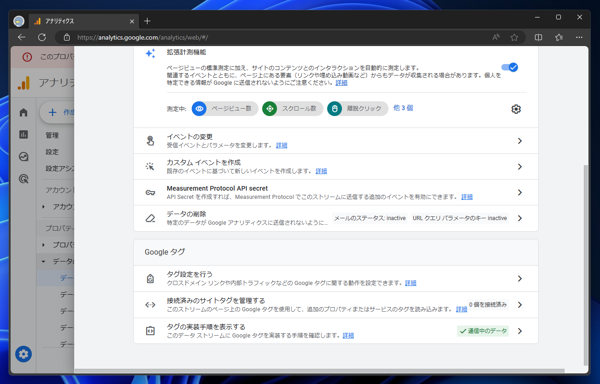Click the 離脱クリック mouse icon chip

tap(357, 109)
